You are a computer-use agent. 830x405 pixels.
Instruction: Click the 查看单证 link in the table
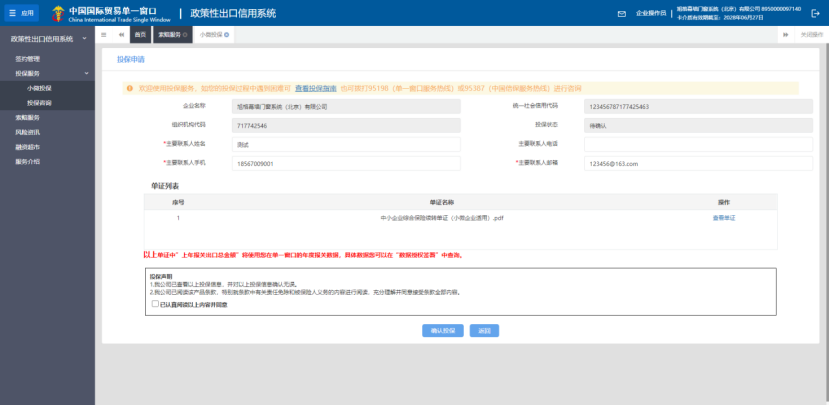pyautogui.click(x=724, y=218)
